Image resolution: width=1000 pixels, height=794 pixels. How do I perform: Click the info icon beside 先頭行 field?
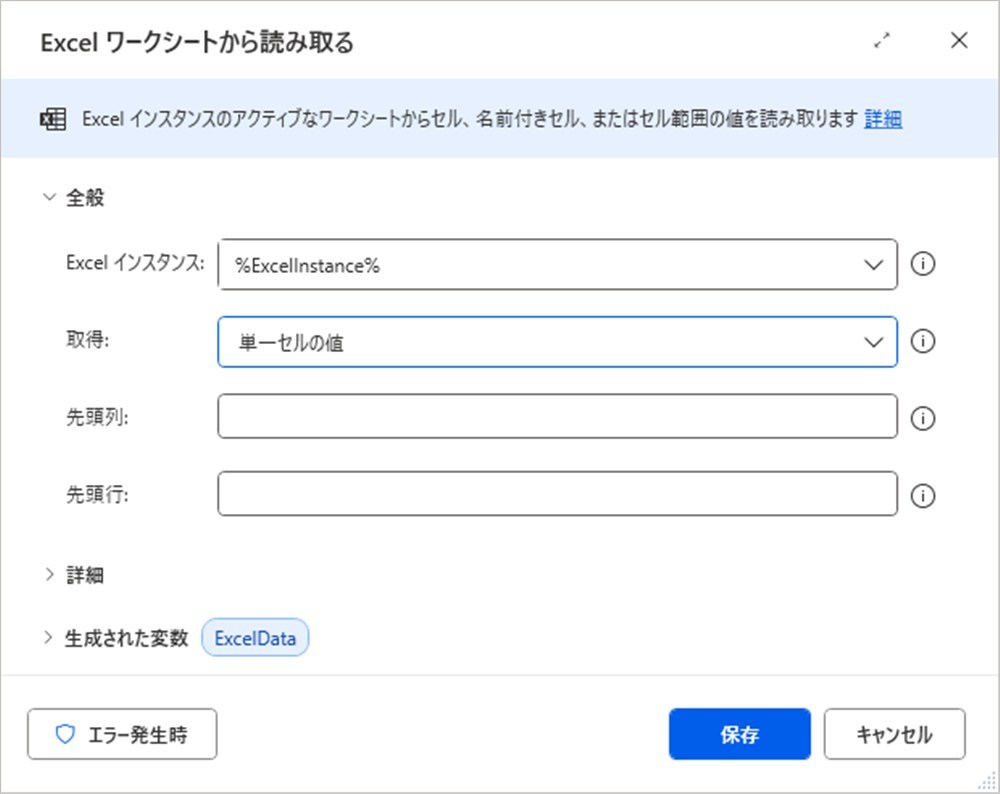click(922, 496)
